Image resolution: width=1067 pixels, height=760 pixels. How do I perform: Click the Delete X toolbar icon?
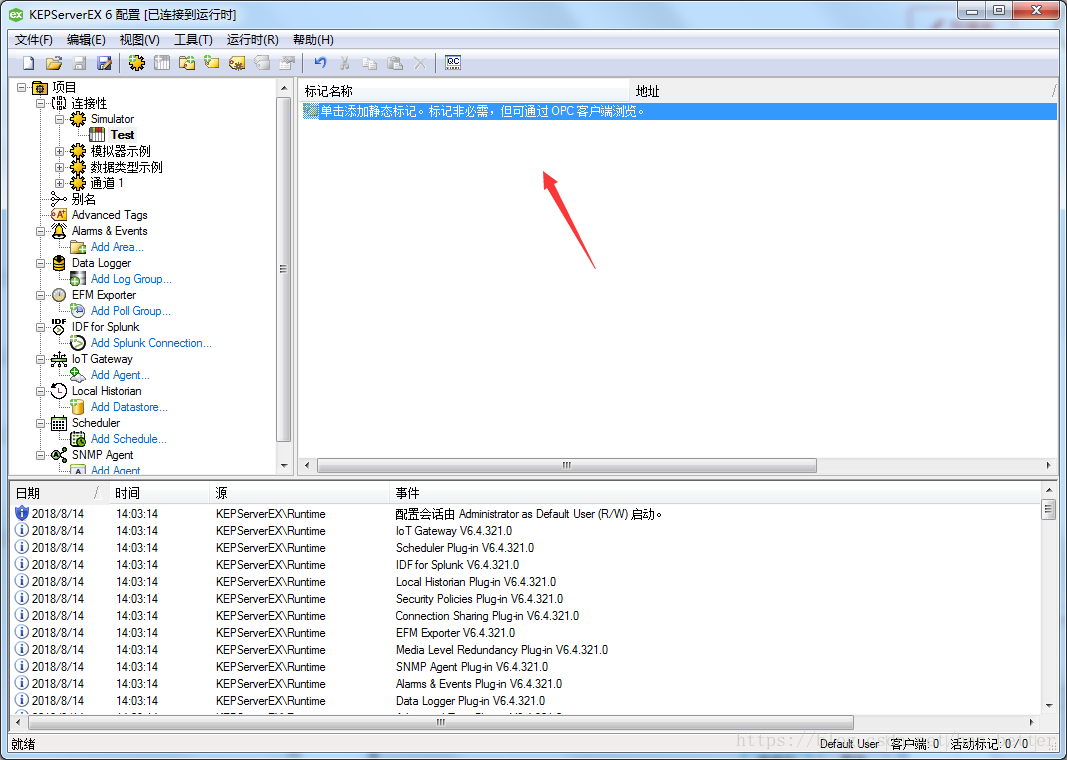(x=420, y=63)
